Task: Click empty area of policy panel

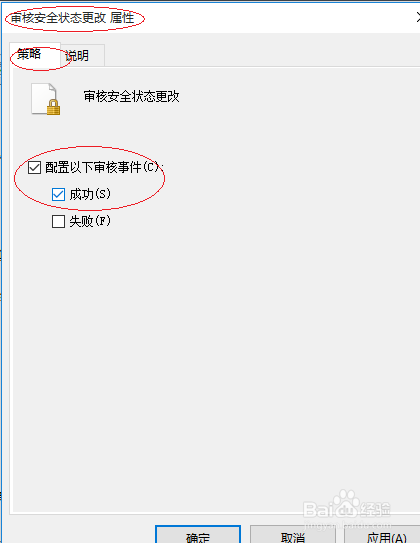Action: tap(242, 346)
